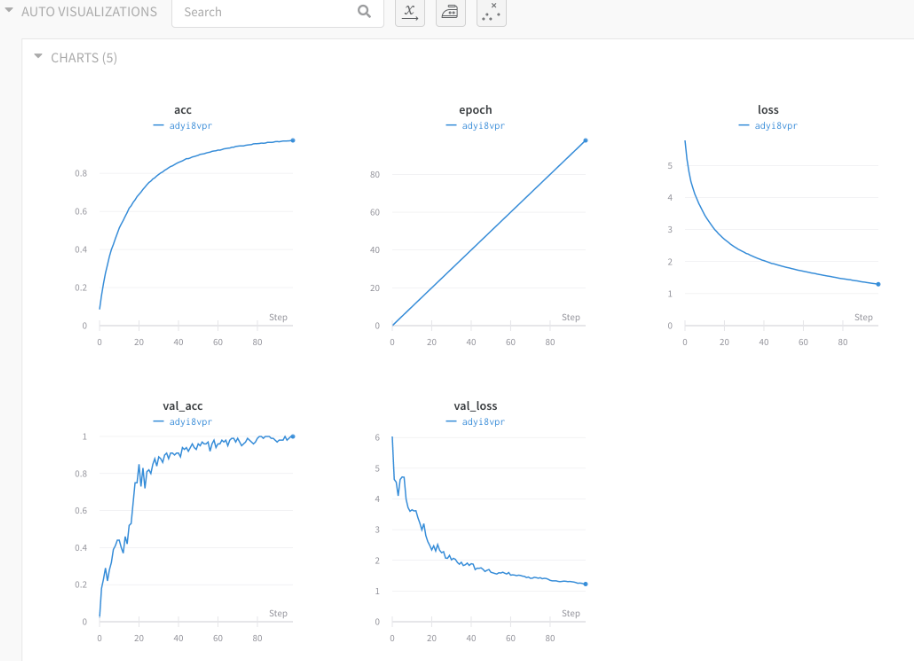Type in the Search input field
Screen dimensions: 914x661
point(265,12)
